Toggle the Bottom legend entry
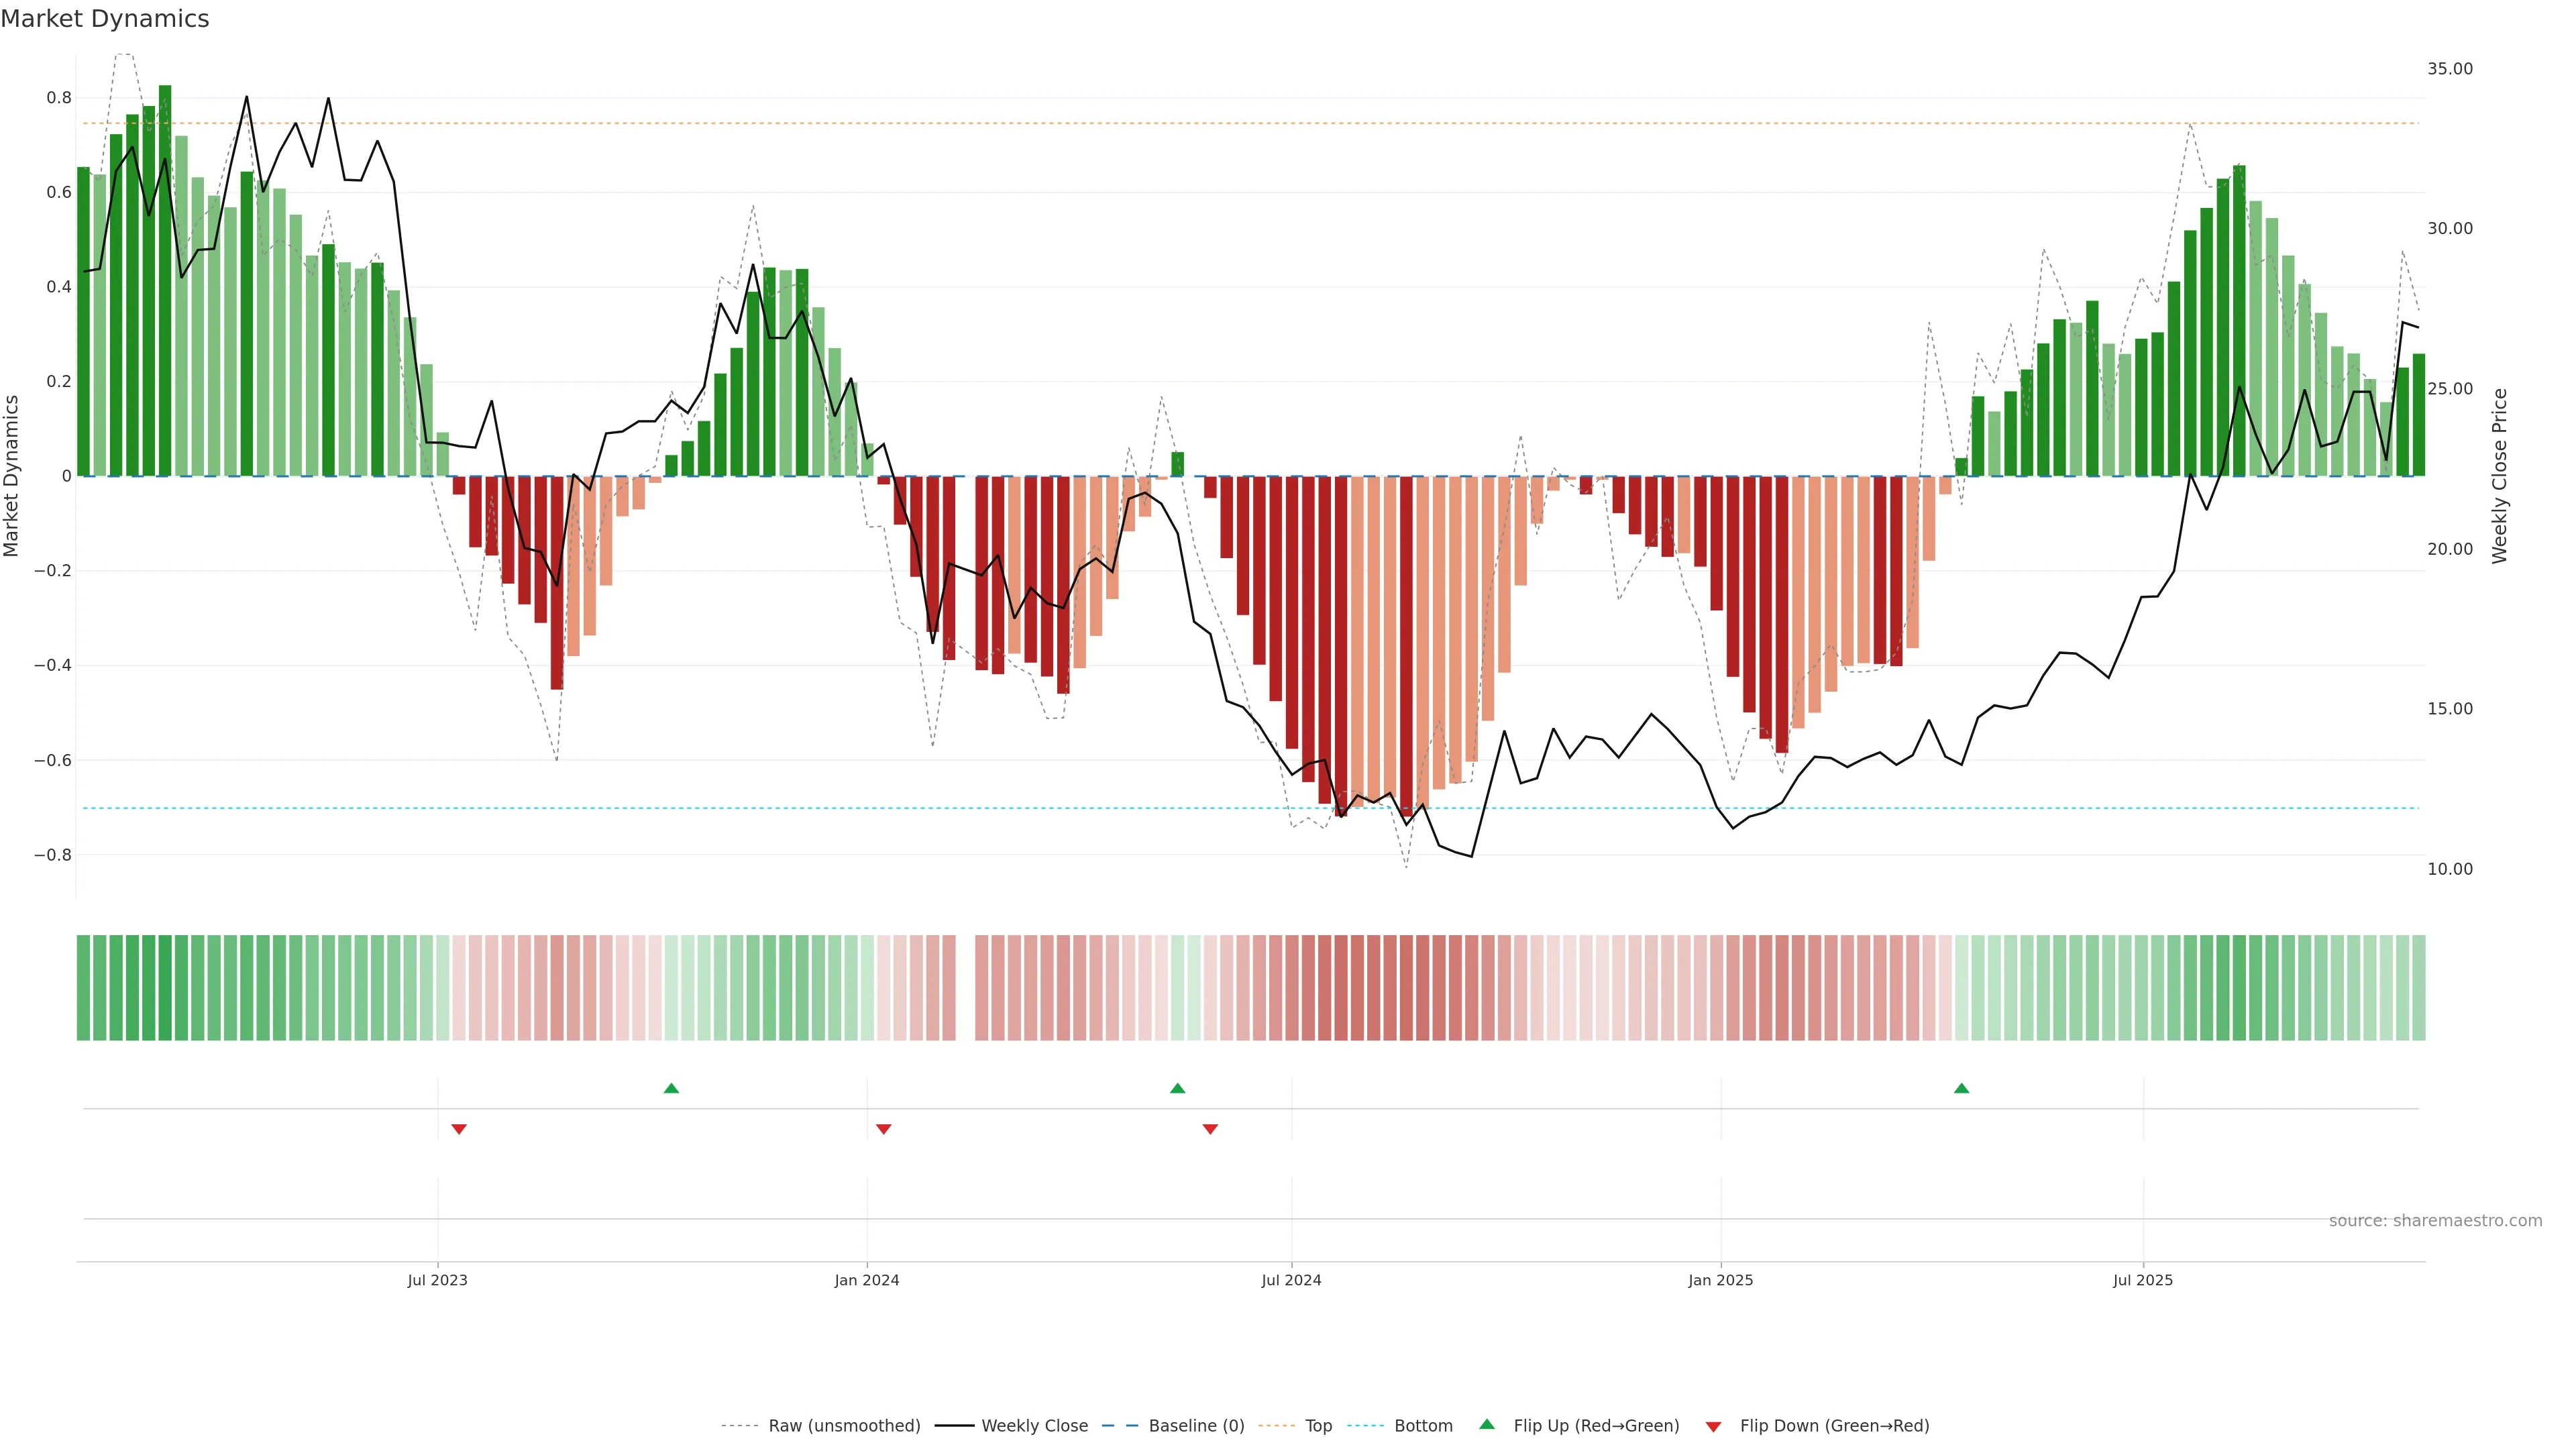Image resolution: width=2576 pixels, height=1449 pixels. [x=1423, y=1426]
